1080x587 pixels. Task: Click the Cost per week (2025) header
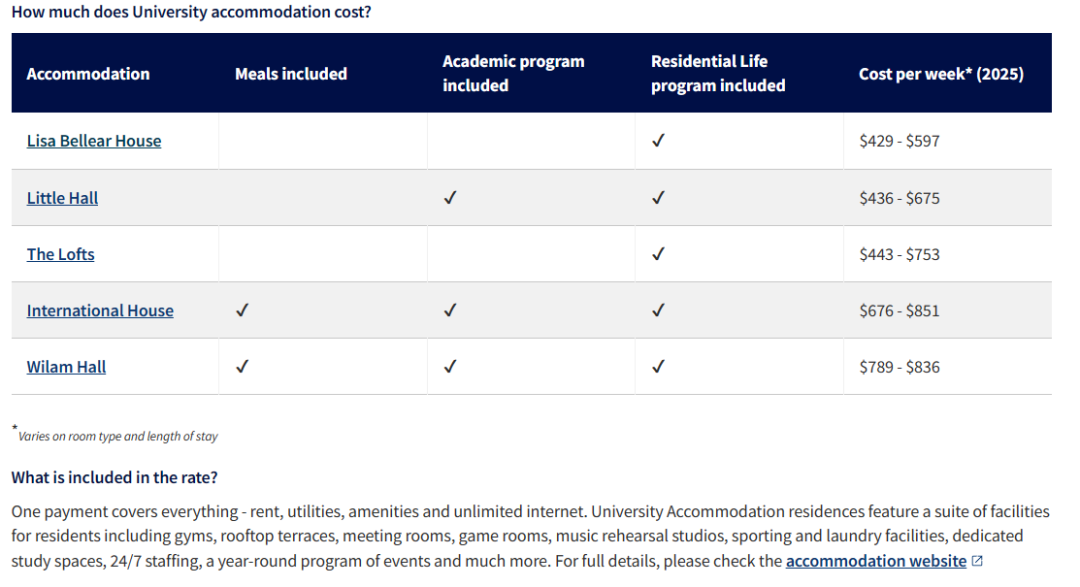click(x=941, y=74)
